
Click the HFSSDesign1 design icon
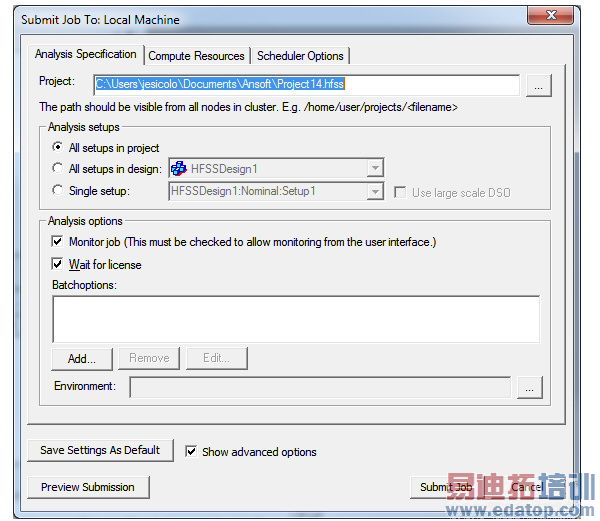[x=179, y=168]
